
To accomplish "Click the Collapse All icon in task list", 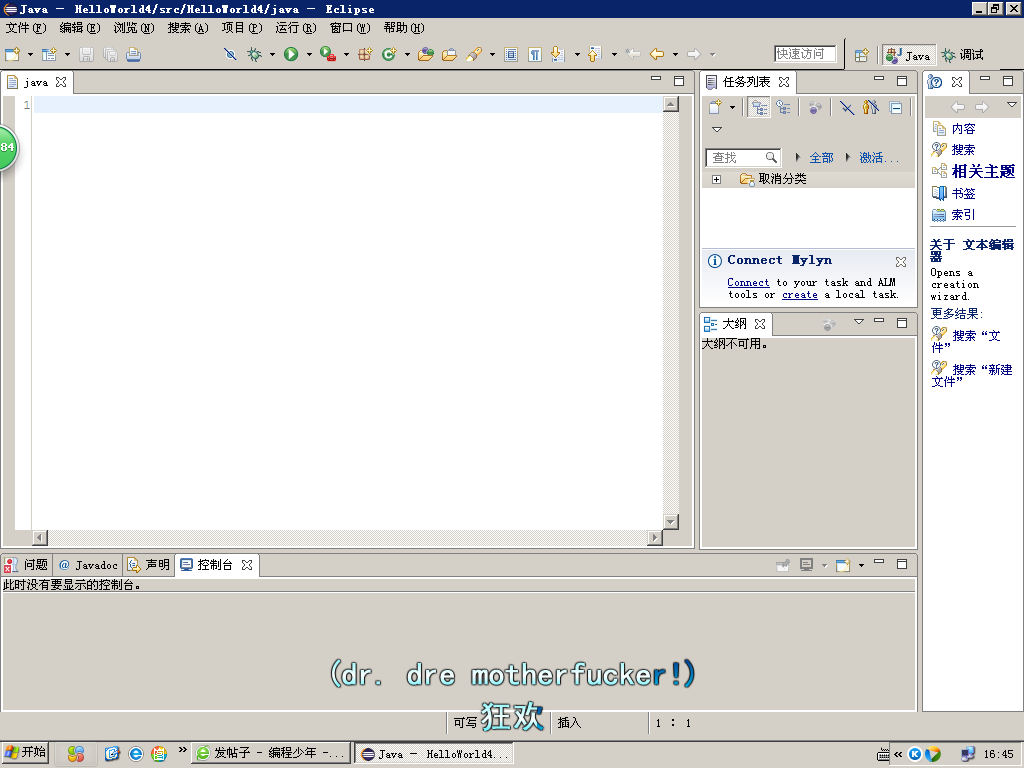I will (896, 108).
